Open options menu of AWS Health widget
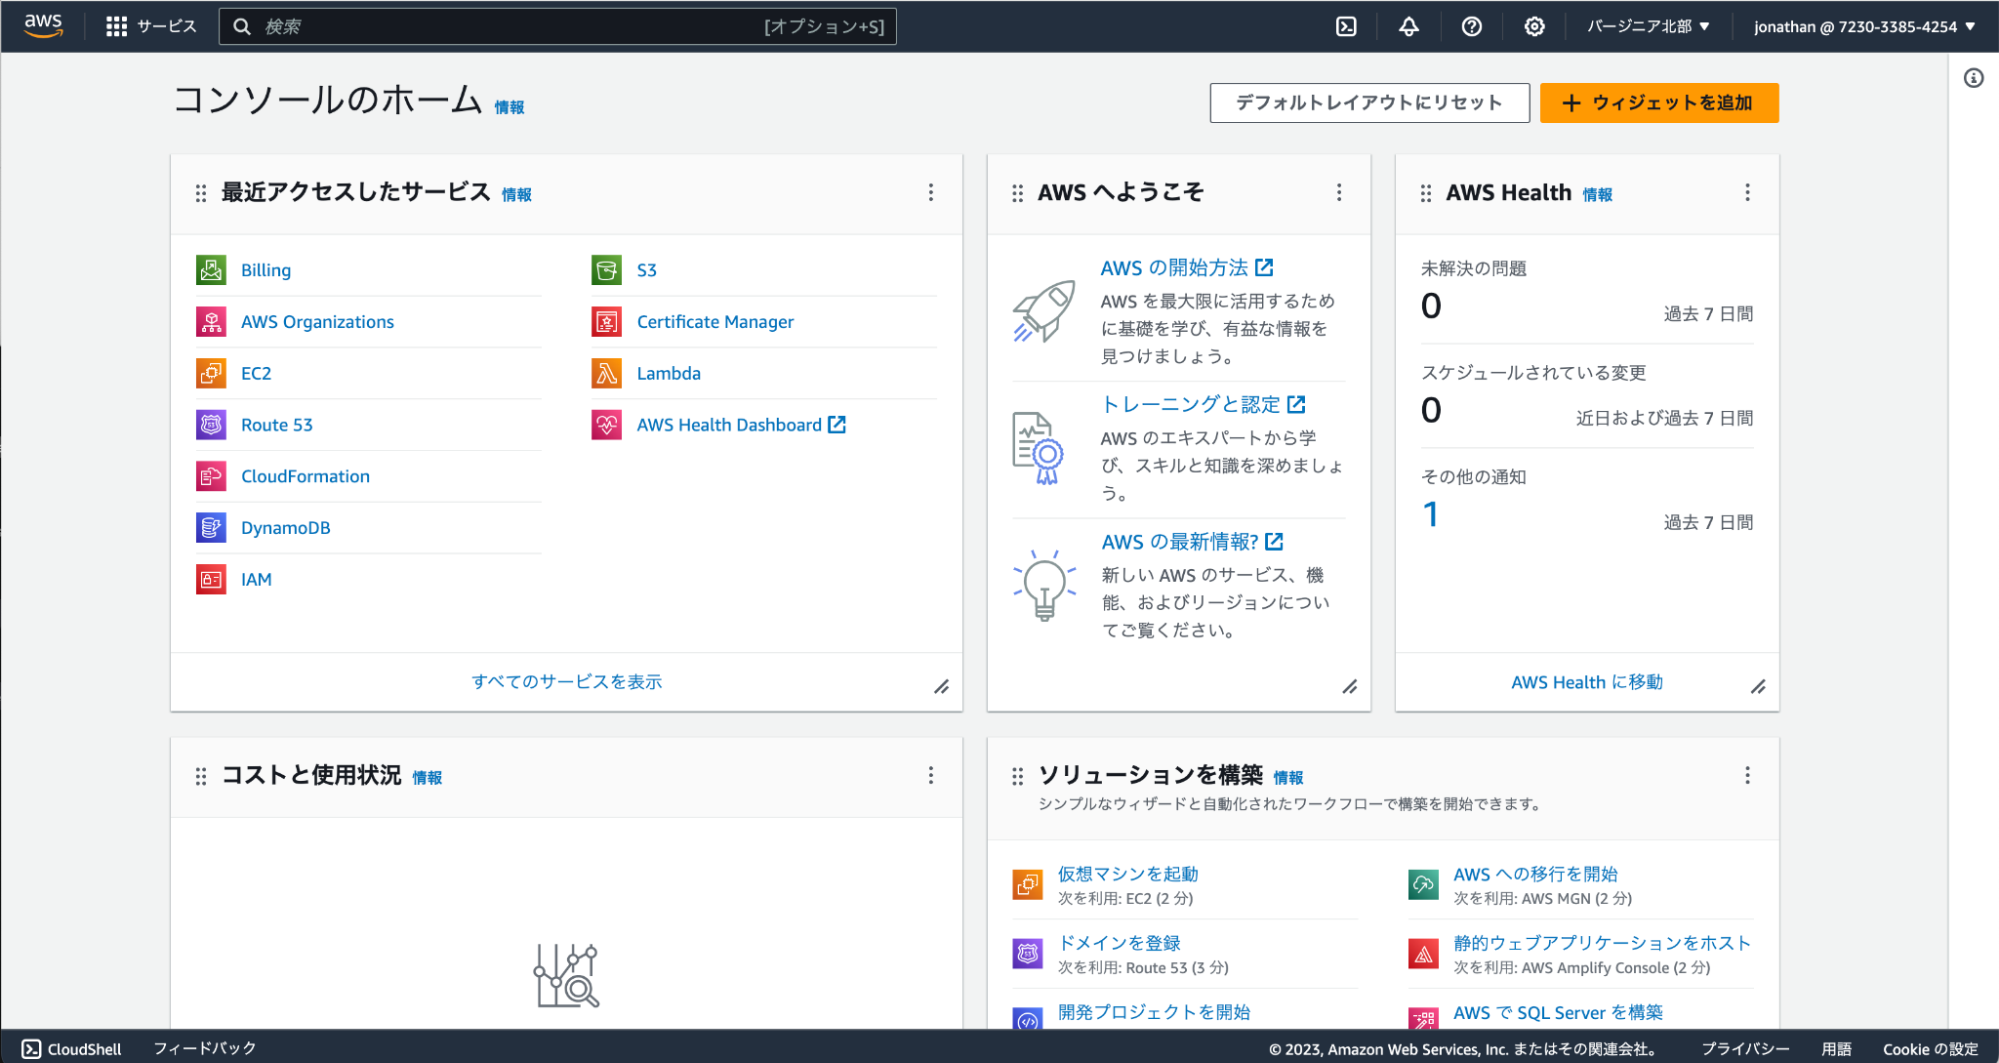This screenshot has width=1999, height=1063. click(x=1747, y=192)
